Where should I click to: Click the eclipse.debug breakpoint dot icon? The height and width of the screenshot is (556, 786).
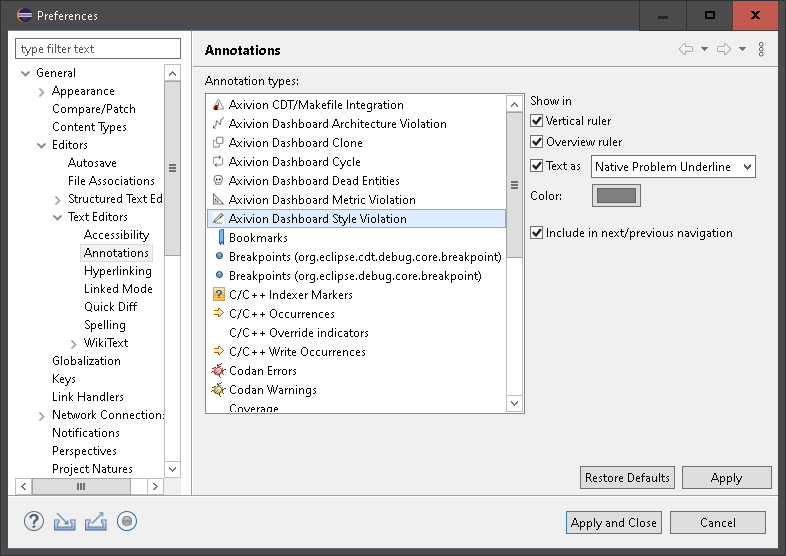pos(219,275)
